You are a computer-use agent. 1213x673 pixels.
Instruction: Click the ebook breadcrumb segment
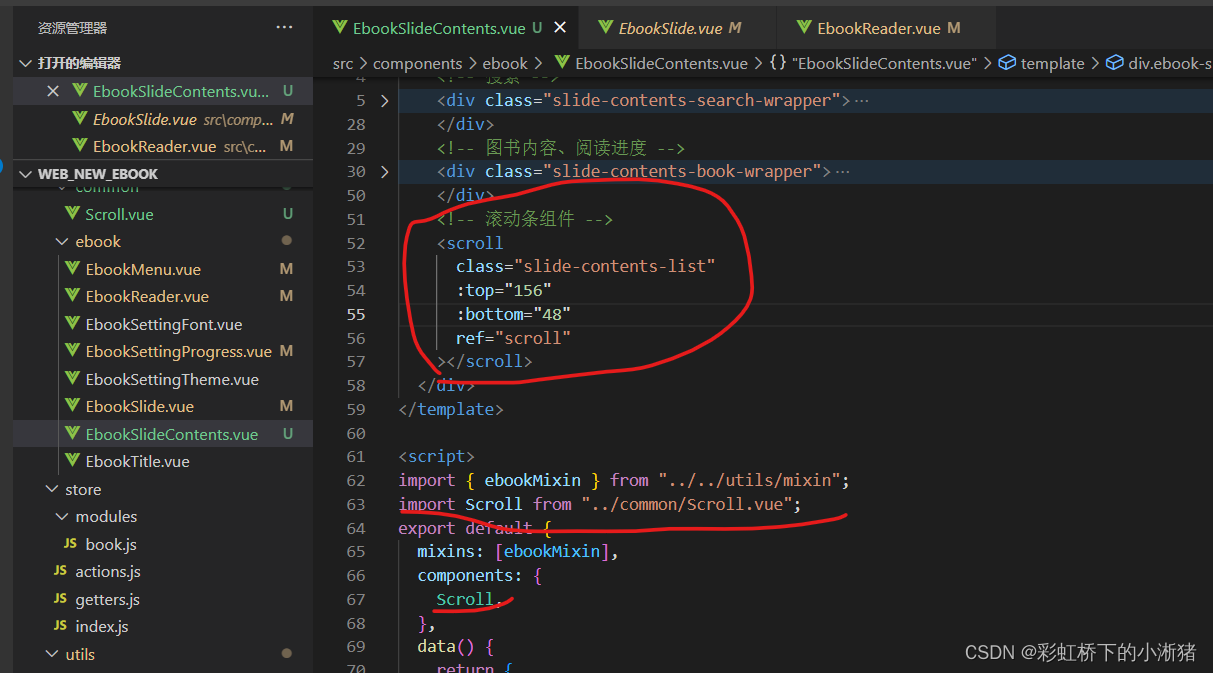[x=505, y=63]
